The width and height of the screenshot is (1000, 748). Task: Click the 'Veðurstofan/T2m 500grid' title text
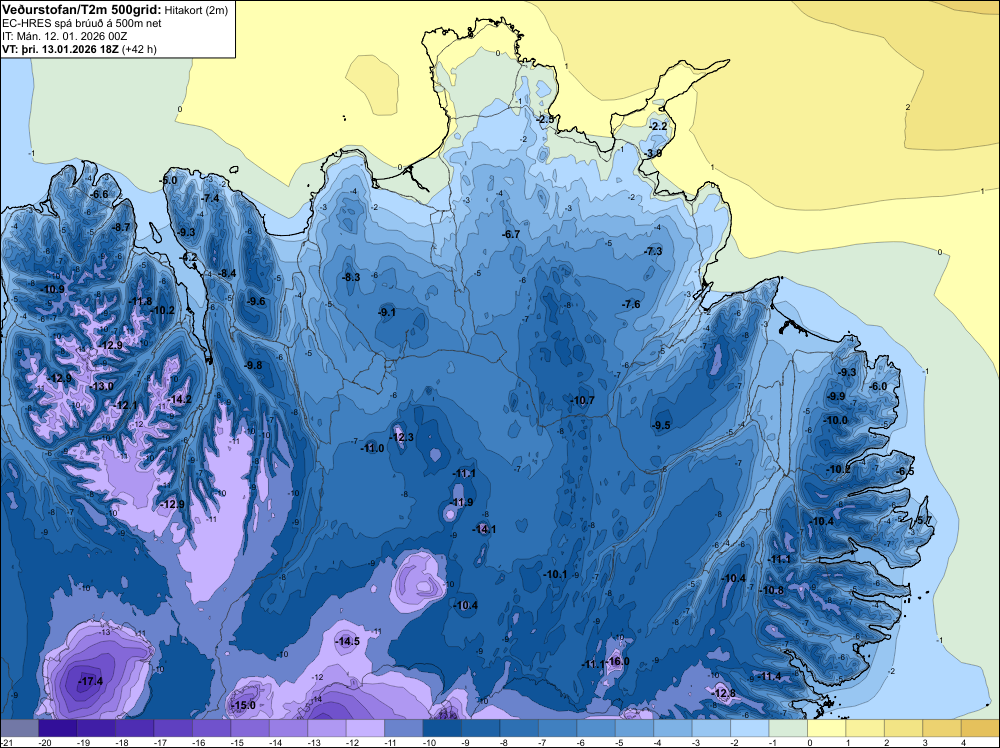coord(80,10)
